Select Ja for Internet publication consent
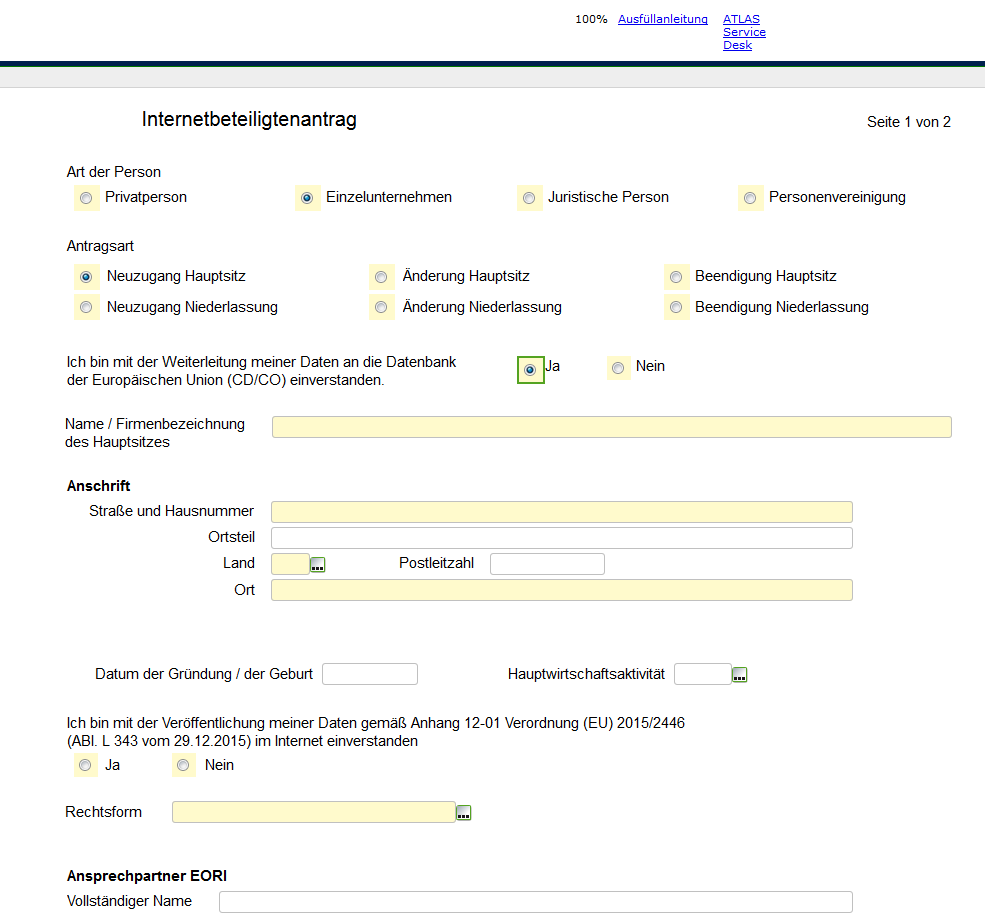 [85, 765]
